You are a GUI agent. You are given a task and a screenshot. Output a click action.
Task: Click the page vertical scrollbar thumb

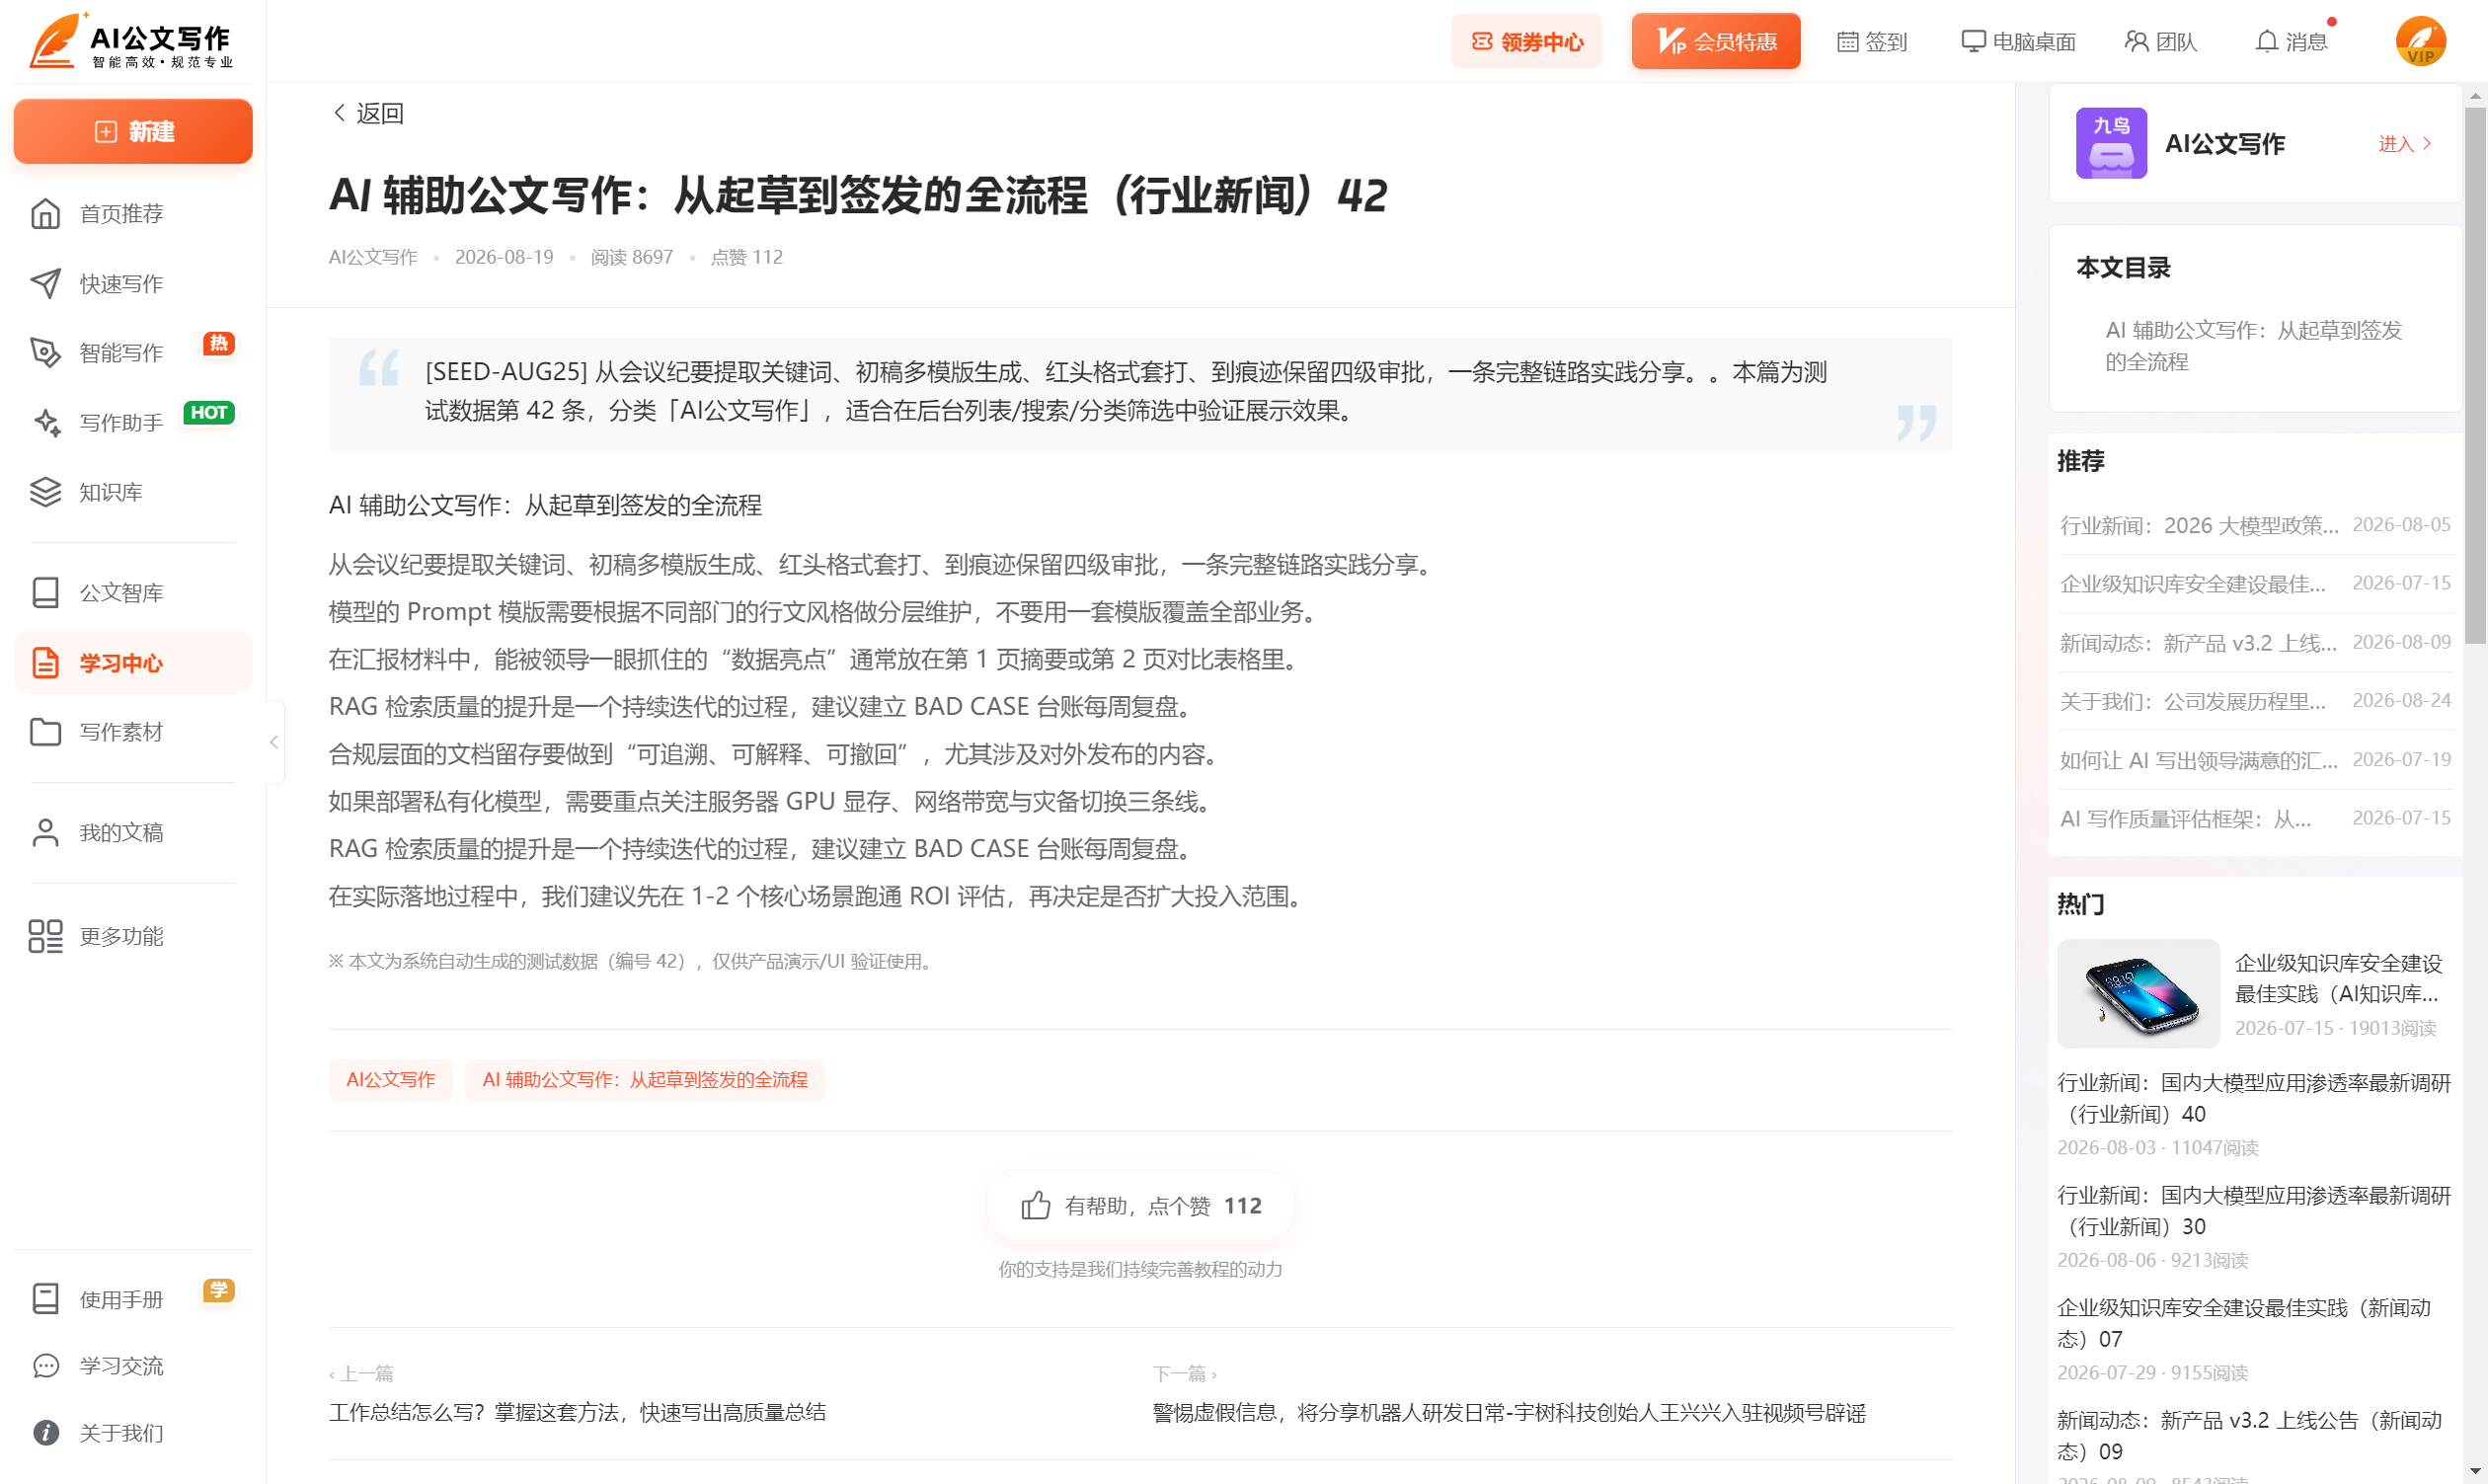2476,376
